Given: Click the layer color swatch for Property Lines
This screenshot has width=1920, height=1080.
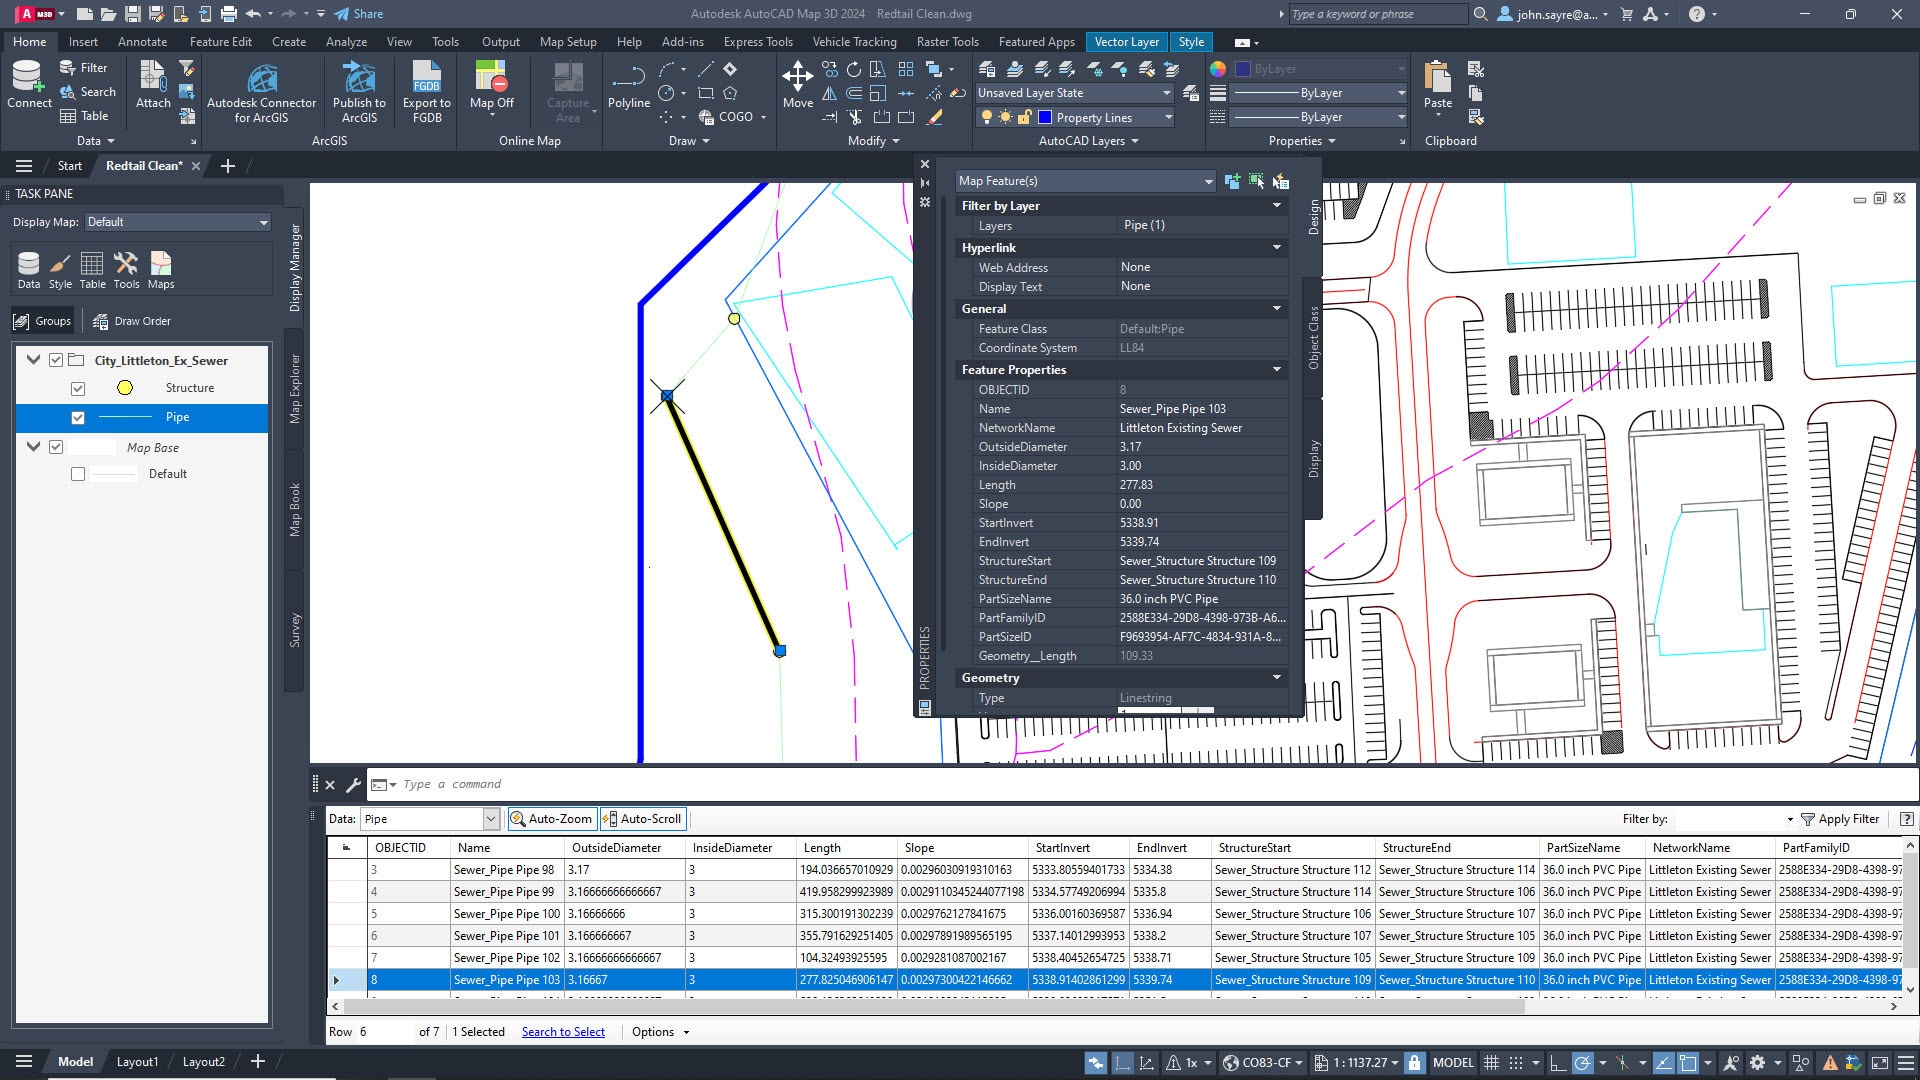Looking at the screenshot, I should point(1045,118).
